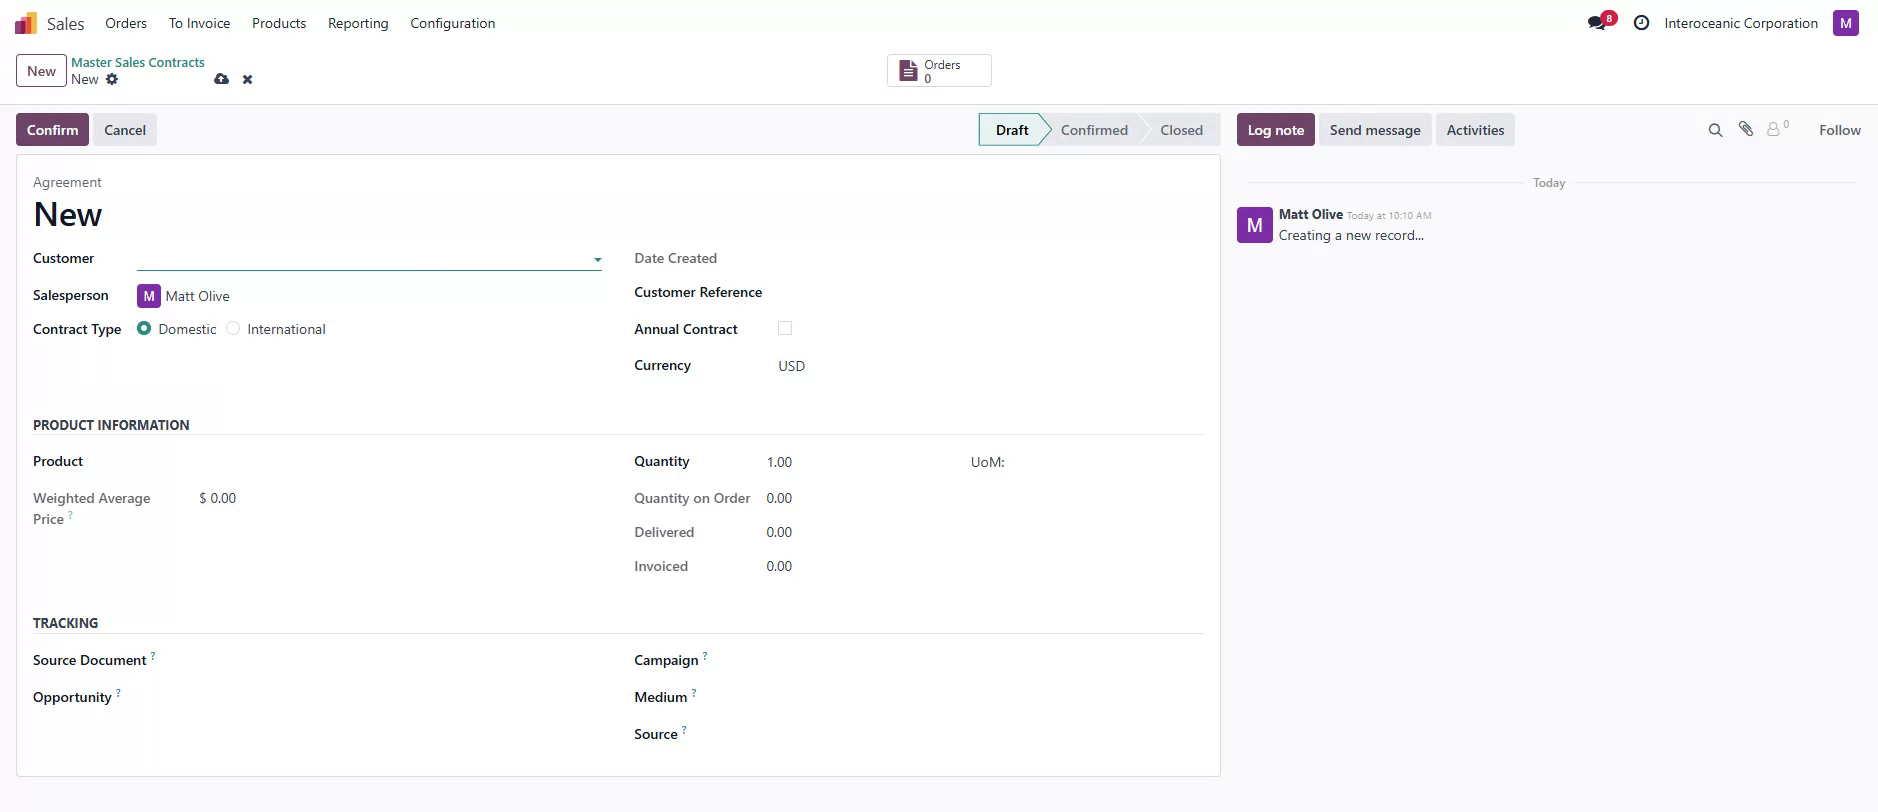Show Weighted Average Price help tooltip
Viewport: 1878px width, 812px height.
(x=70, y=515)
